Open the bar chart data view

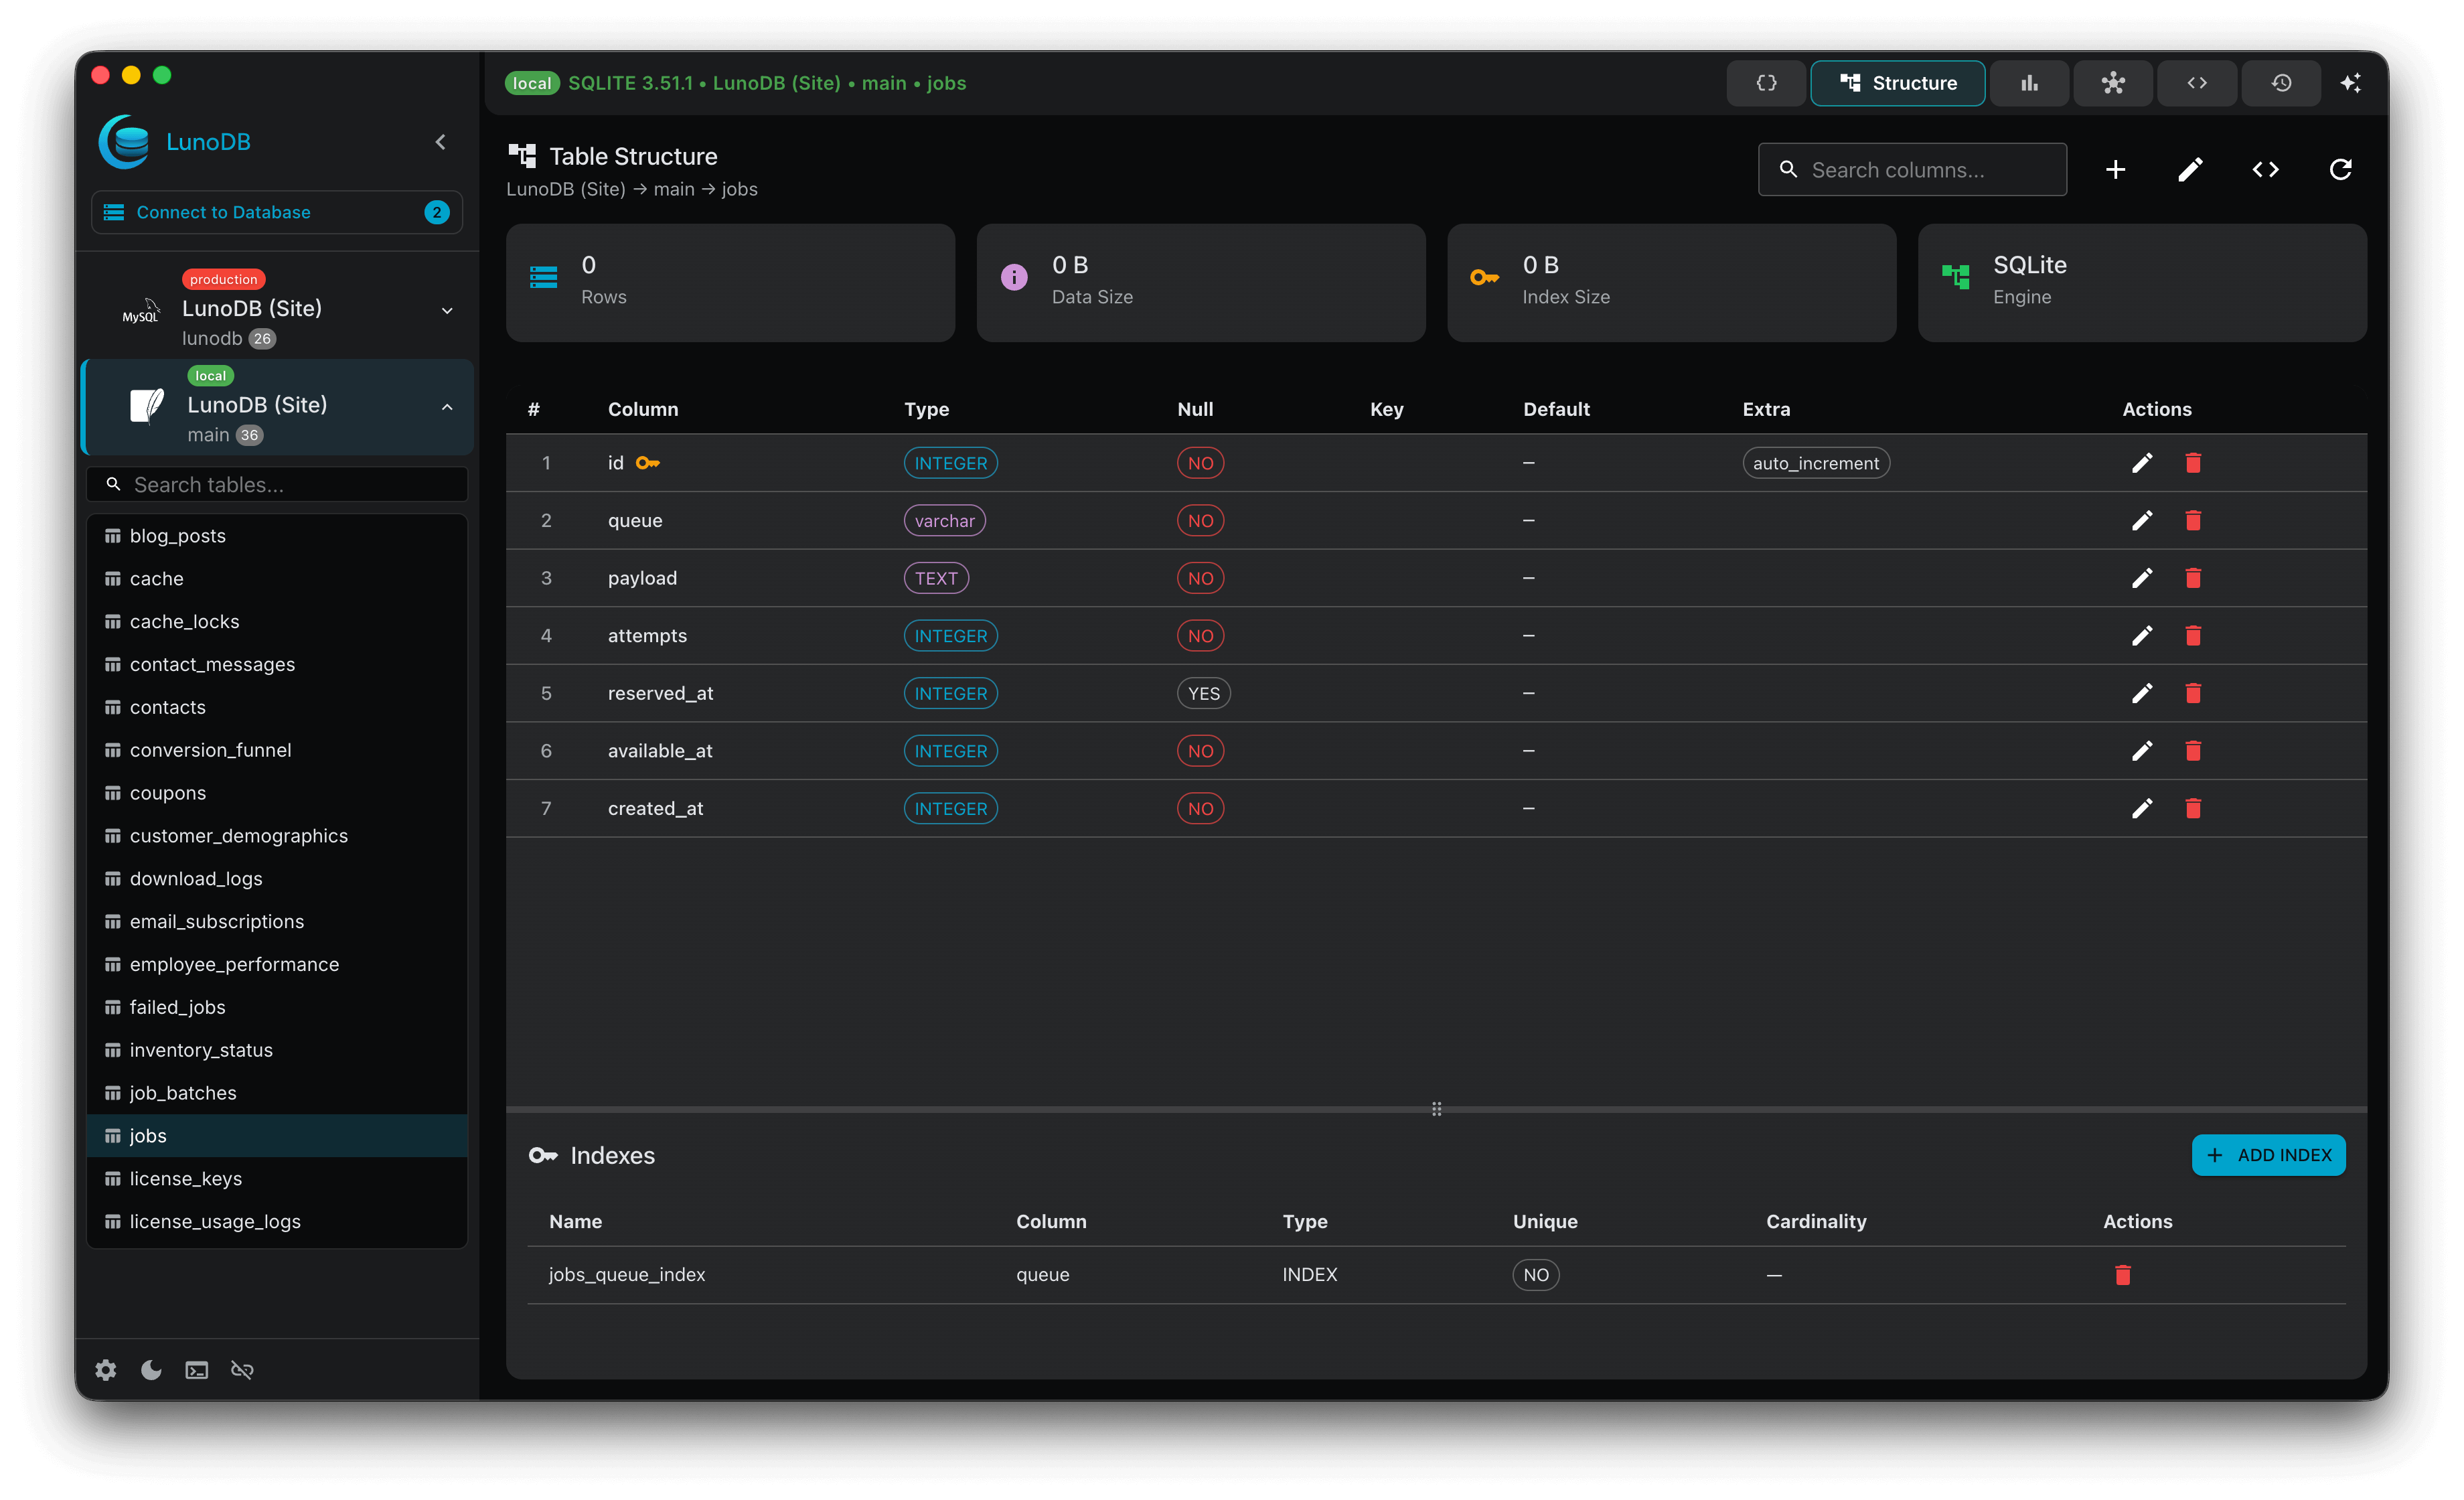coord(2029,83)
